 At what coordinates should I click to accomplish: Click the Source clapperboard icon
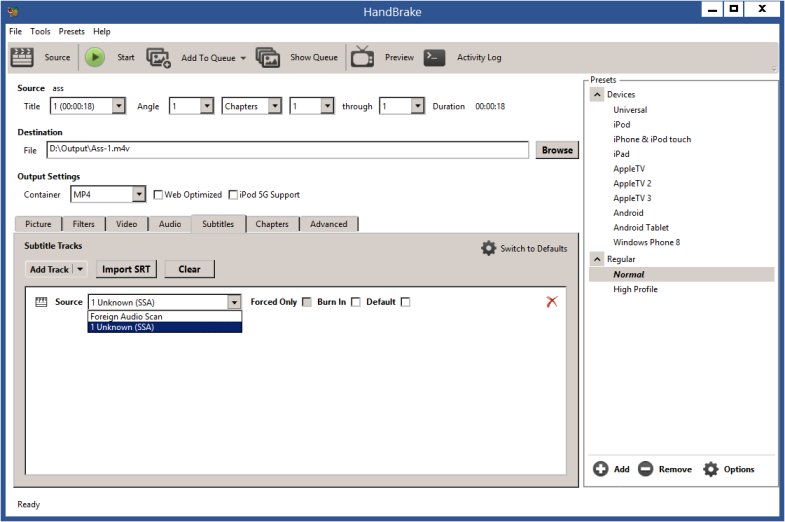tap(22, 58)
